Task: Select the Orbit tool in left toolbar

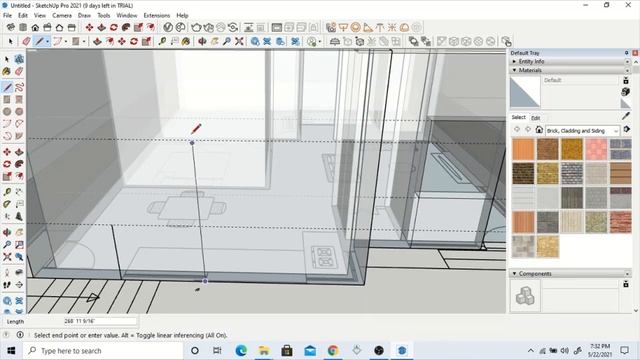Action: (7, 232)
